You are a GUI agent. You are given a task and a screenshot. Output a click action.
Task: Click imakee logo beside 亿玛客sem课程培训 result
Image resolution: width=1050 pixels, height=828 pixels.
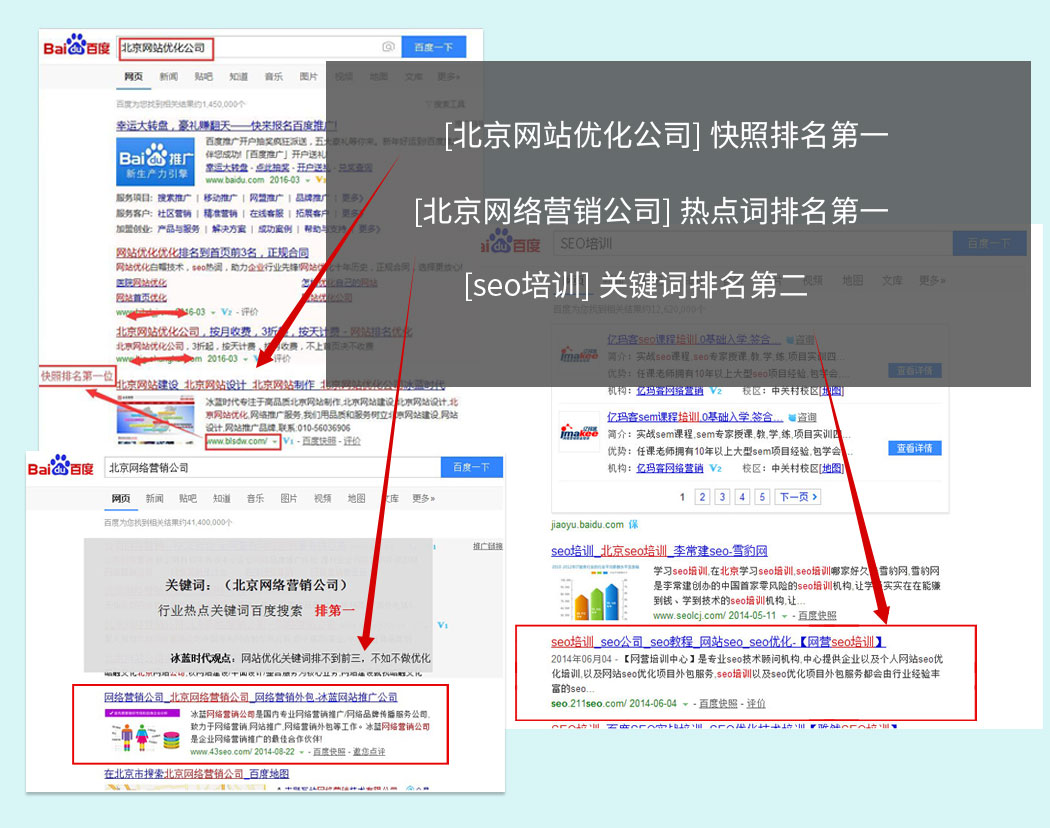579,432
